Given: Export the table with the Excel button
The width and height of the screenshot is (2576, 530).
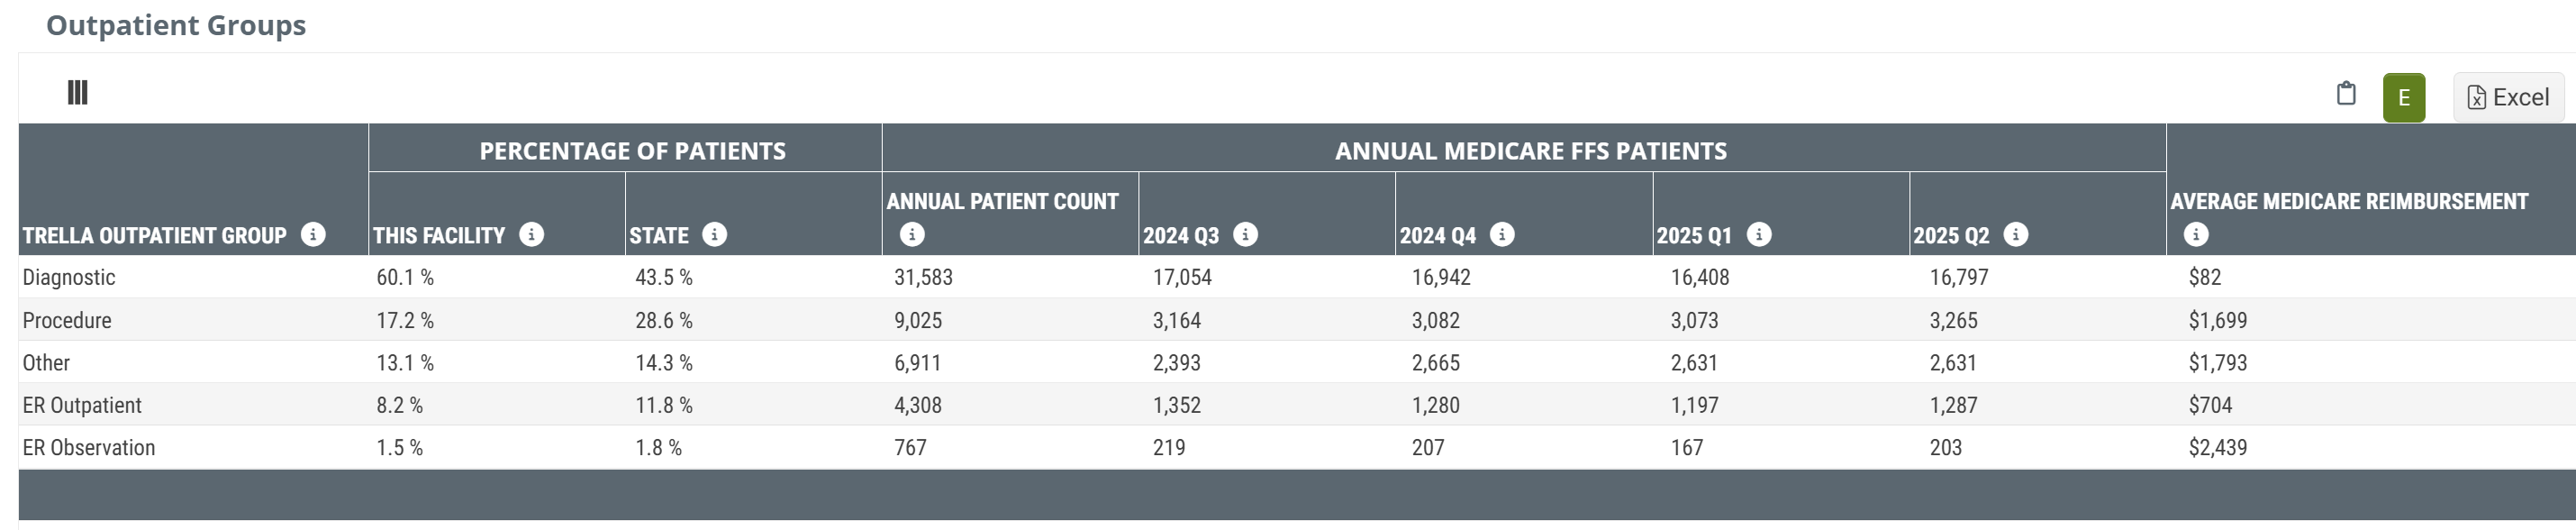Looking at the screenshot, I should pyautogui.click(x=2508, y=98).
